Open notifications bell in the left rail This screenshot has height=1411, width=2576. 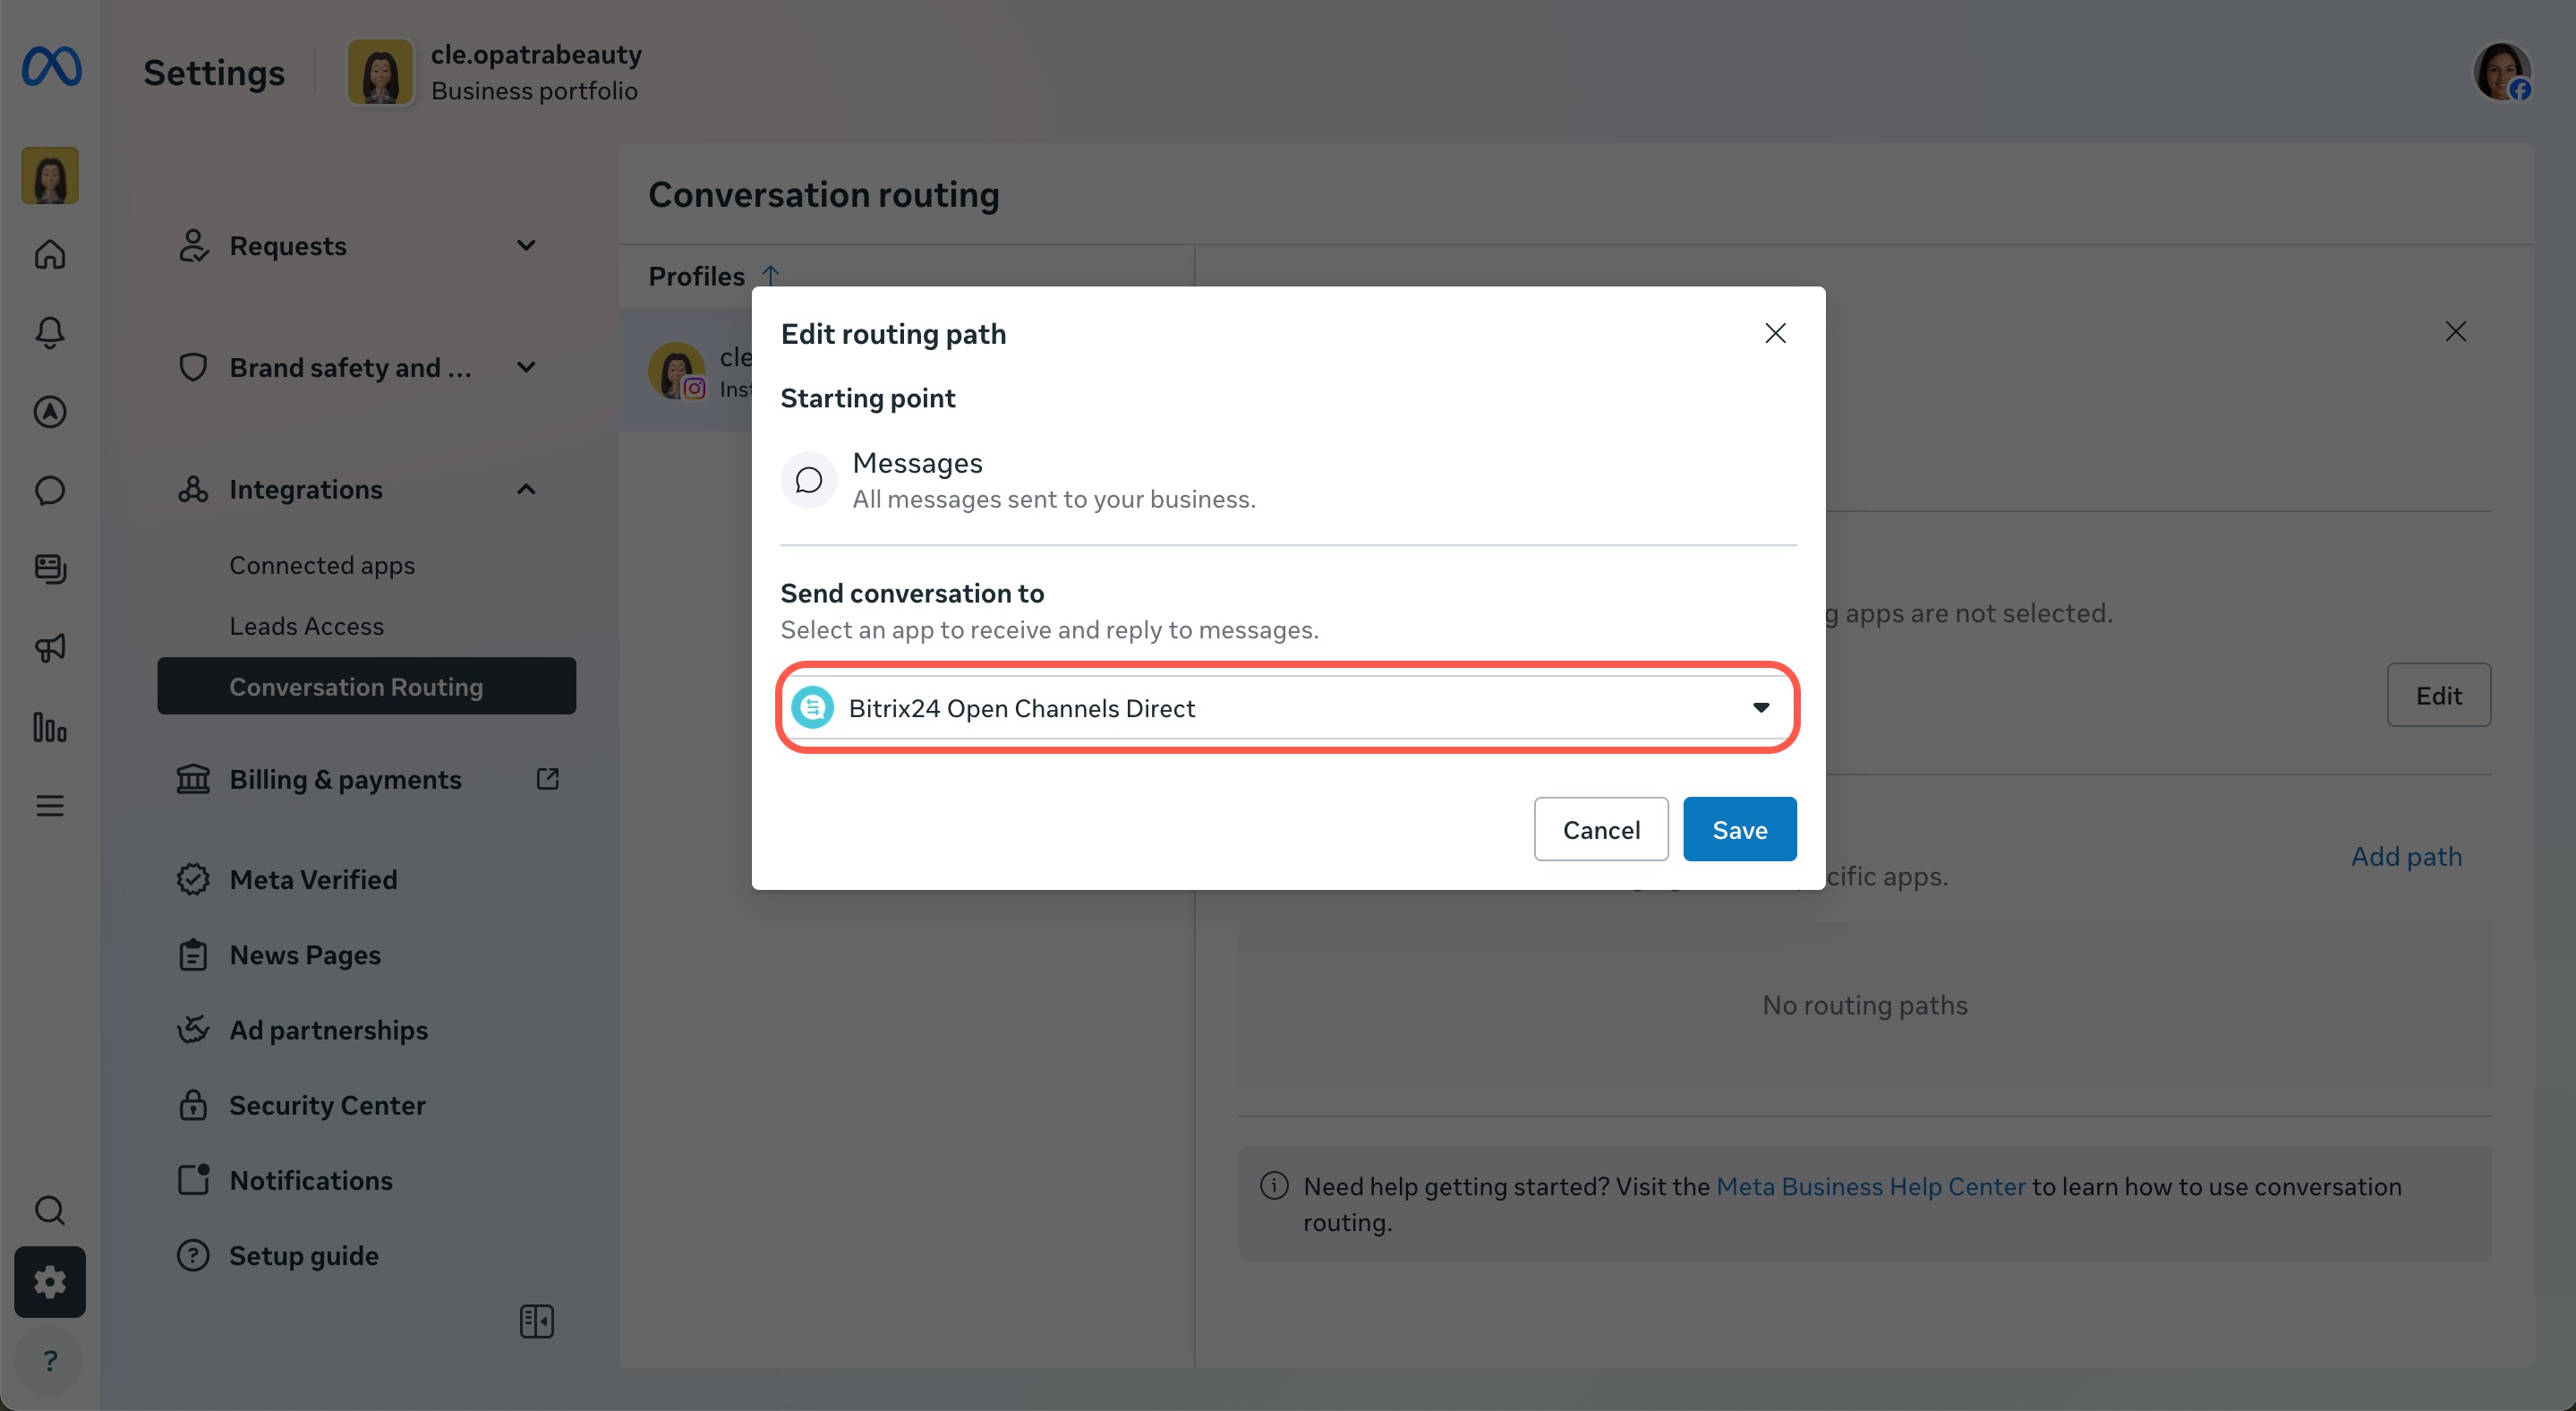pos(50,332)
